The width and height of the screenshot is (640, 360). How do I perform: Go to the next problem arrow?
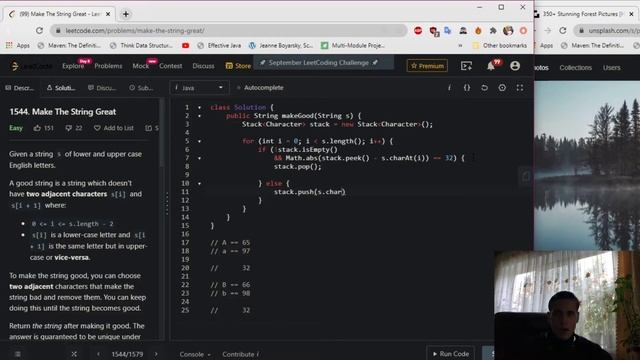[156, 354]
